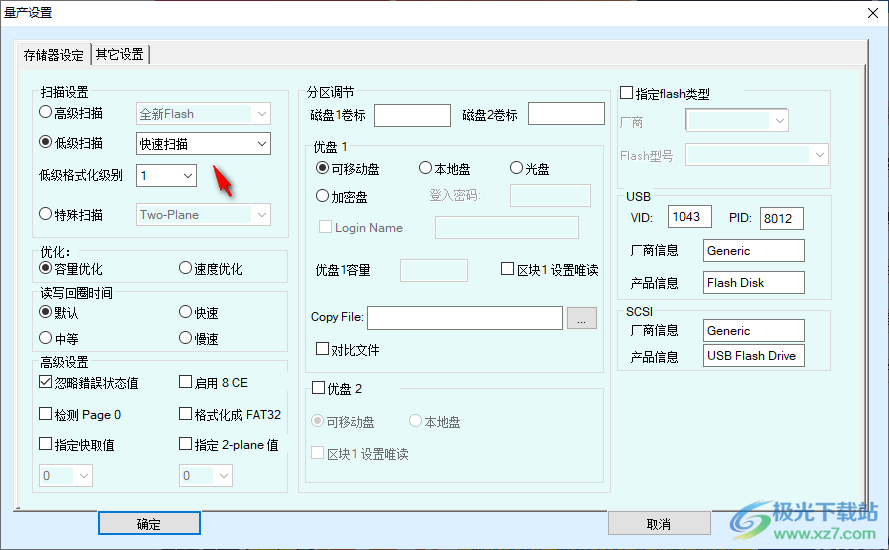The height and width of the screenshot is (550, 889).
Task: Edit the SCSI 厂商信息 Generic field
Action: click(753, 331)
